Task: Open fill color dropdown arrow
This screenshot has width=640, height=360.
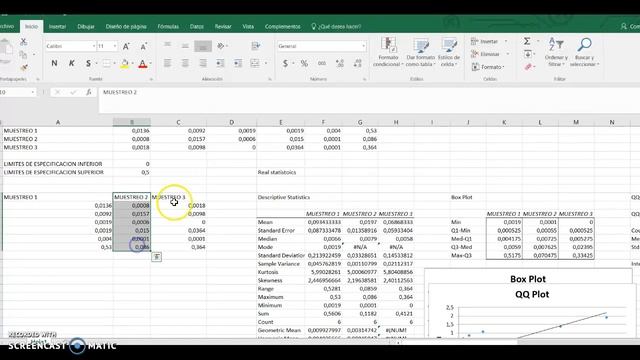Action: click(133, 64)
